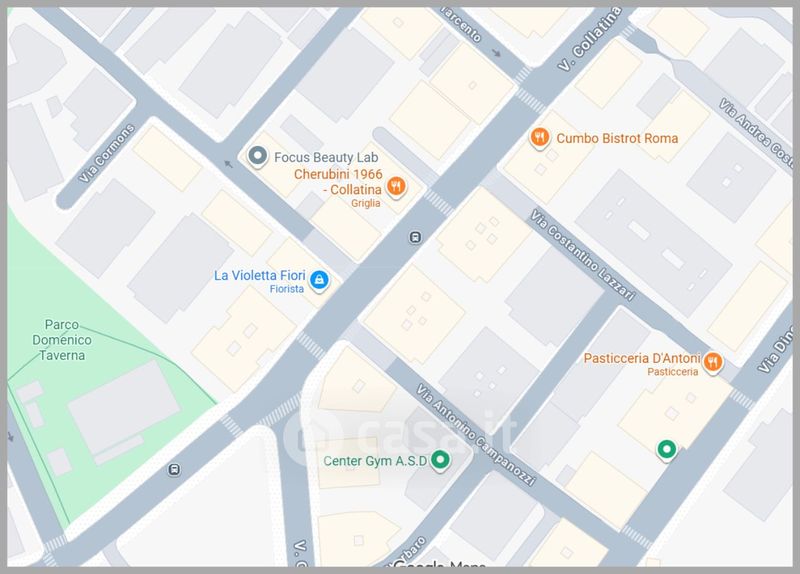Open Cherubini 1966 Collatina restaurant marker
Viewport: 800px width, 574px height.
click(396, 186)
